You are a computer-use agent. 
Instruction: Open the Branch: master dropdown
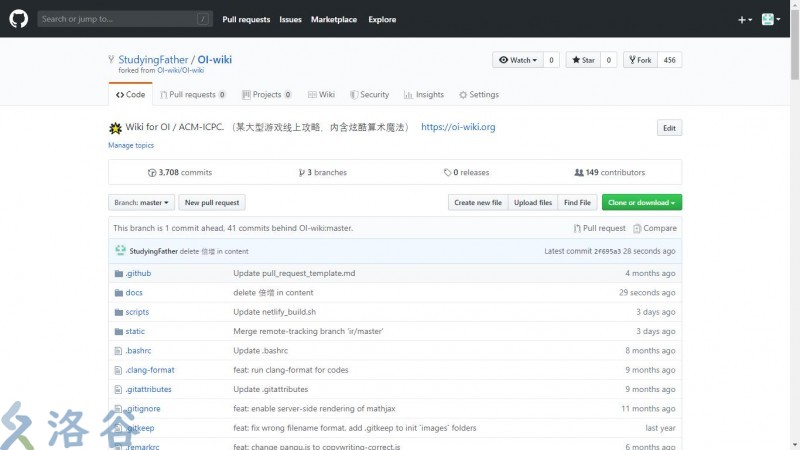(x=141, y=203)
